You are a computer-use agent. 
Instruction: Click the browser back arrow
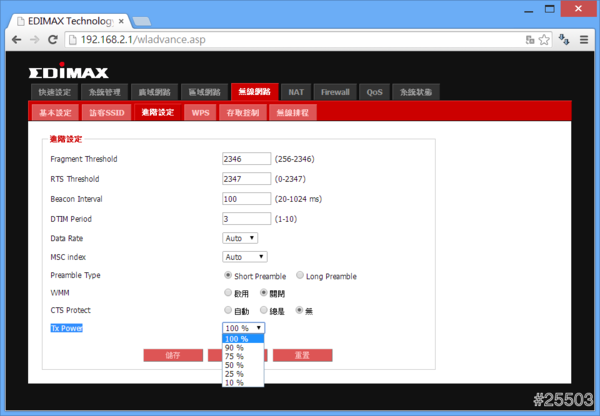click(x=13, y=39)
